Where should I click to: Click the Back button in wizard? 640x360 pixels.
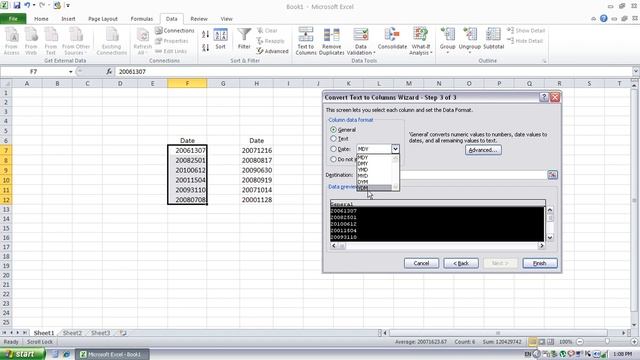coord(461,263)
